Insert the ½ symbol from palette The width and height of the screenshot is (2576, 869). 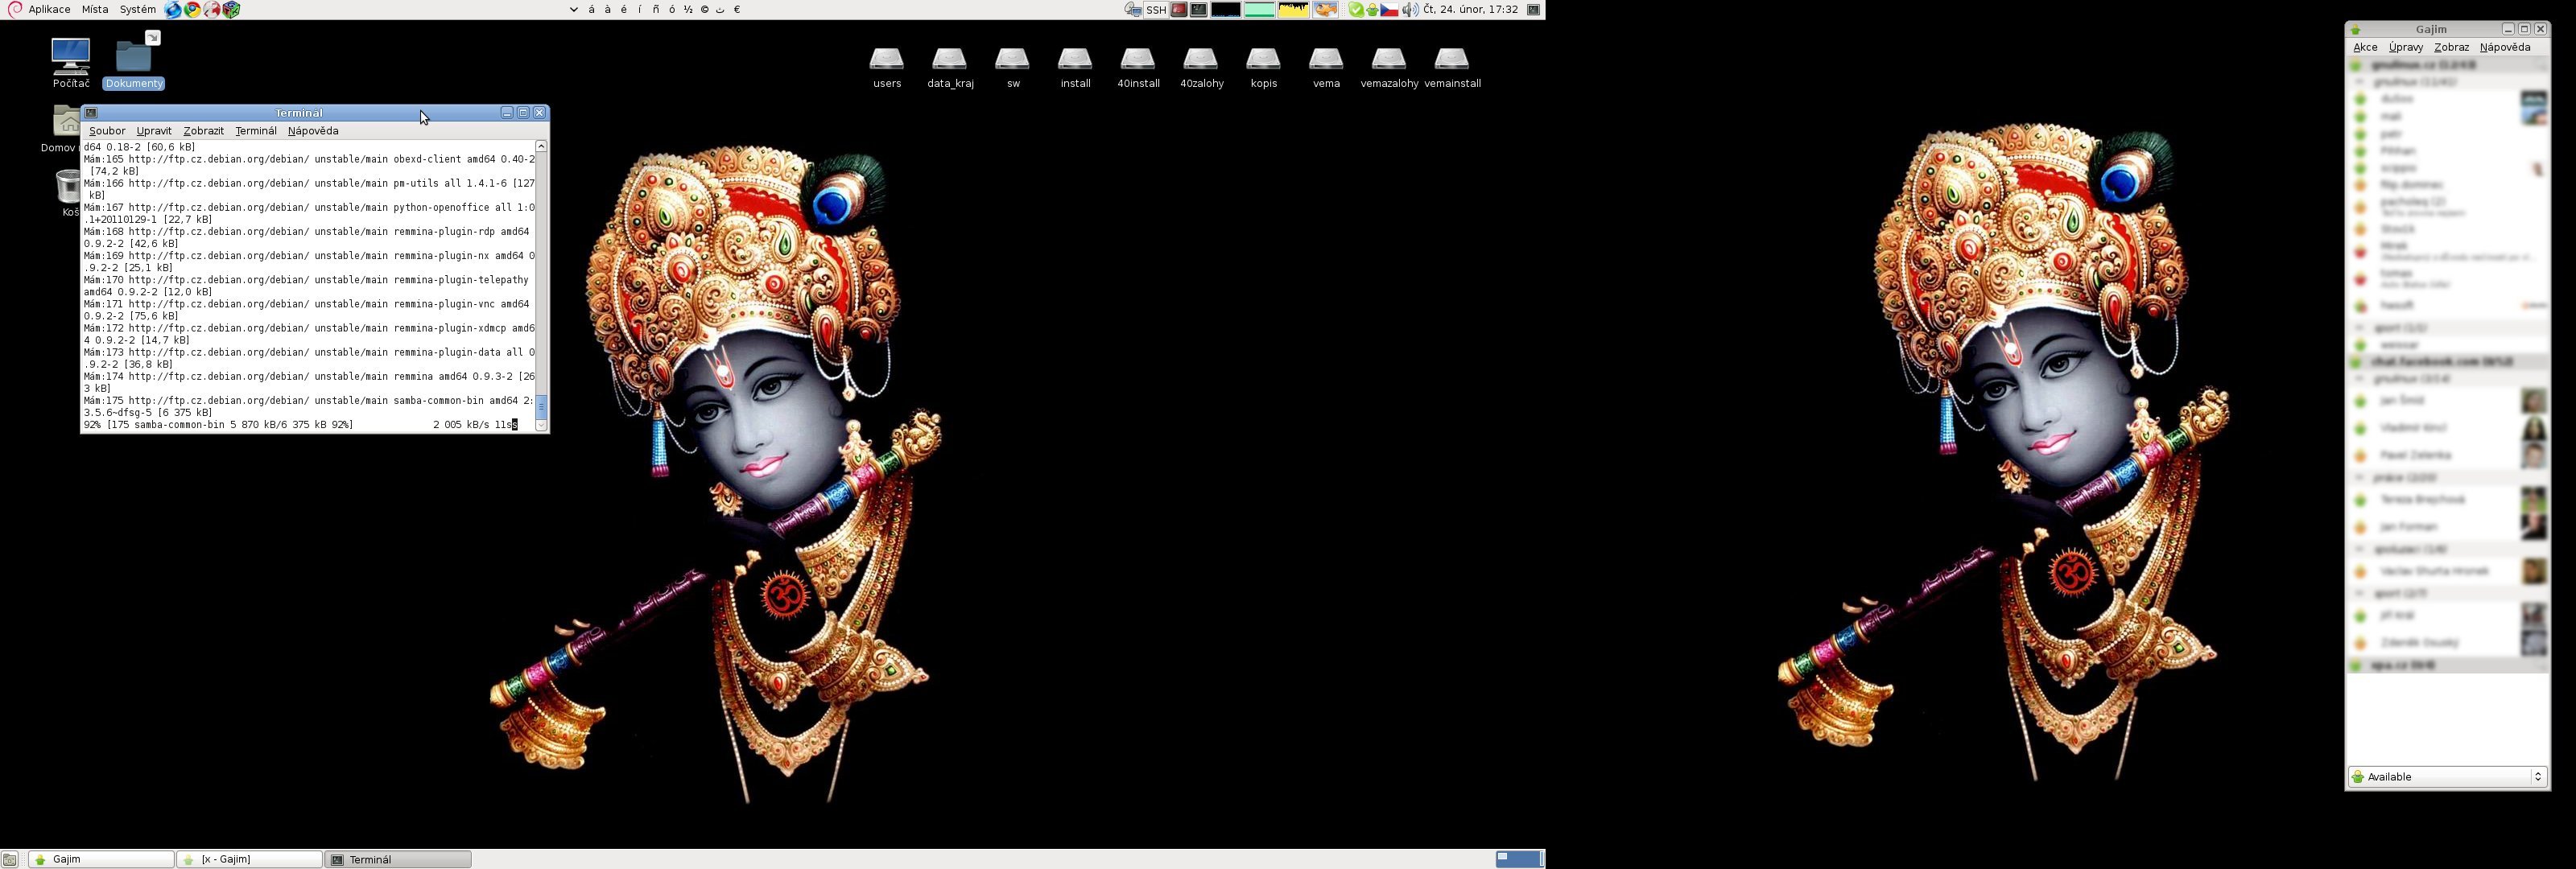click(688, 10)
